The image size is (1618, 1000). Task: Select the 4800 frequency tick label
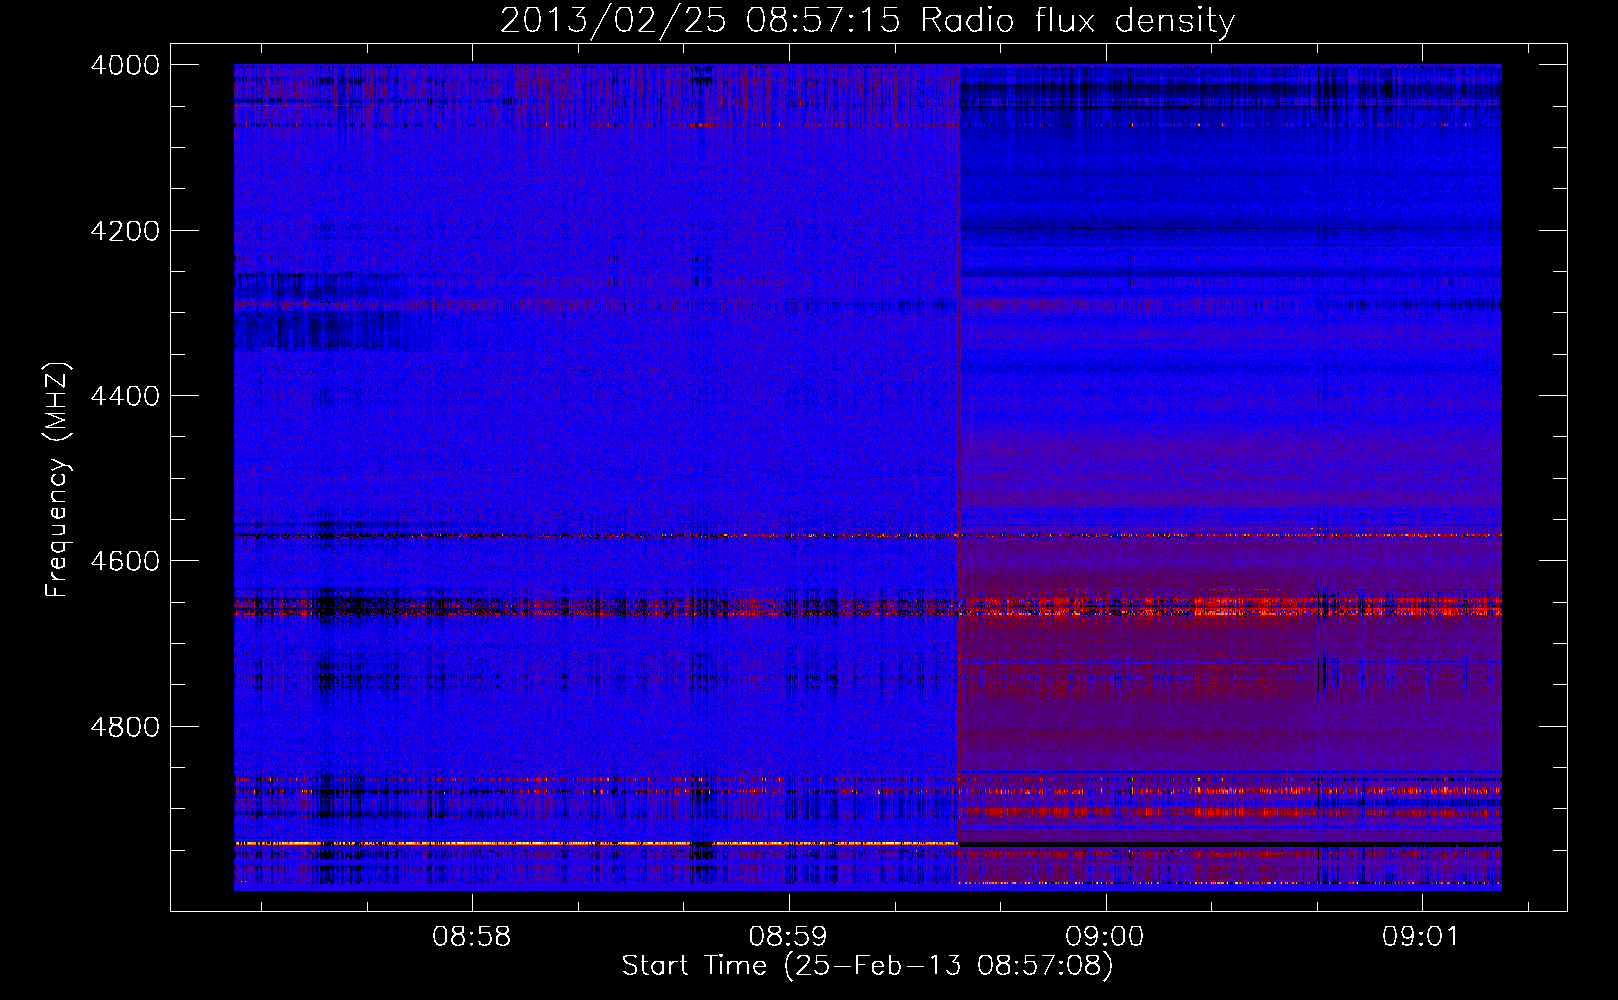point(125,726)
